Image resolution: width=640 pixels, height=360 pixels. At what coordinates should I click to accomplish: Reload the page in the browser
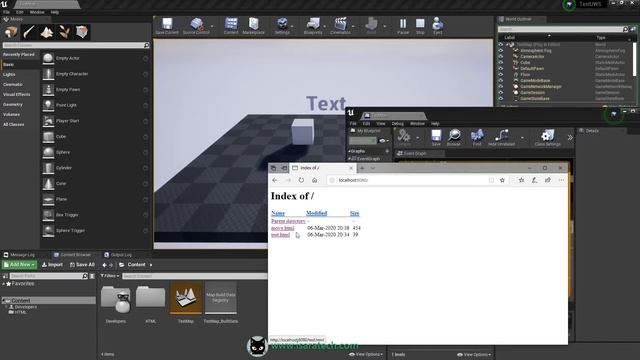click(x=301, y=180)
